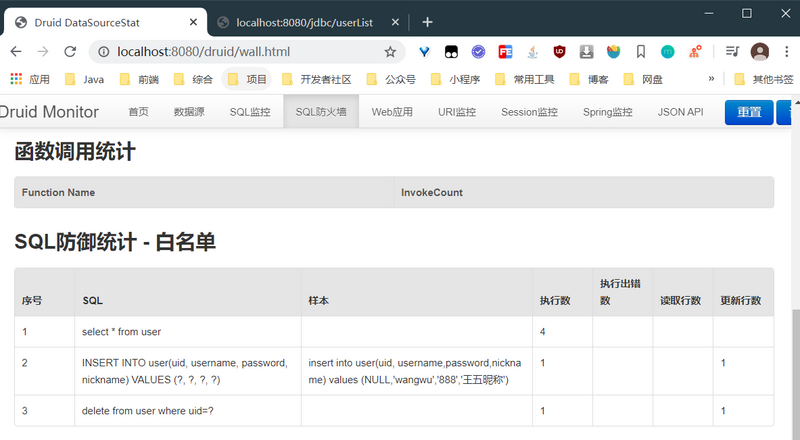The image size is (800, 440).
Task: Go back to previous page
Action: pyautogui.click(x=16, y=52)
